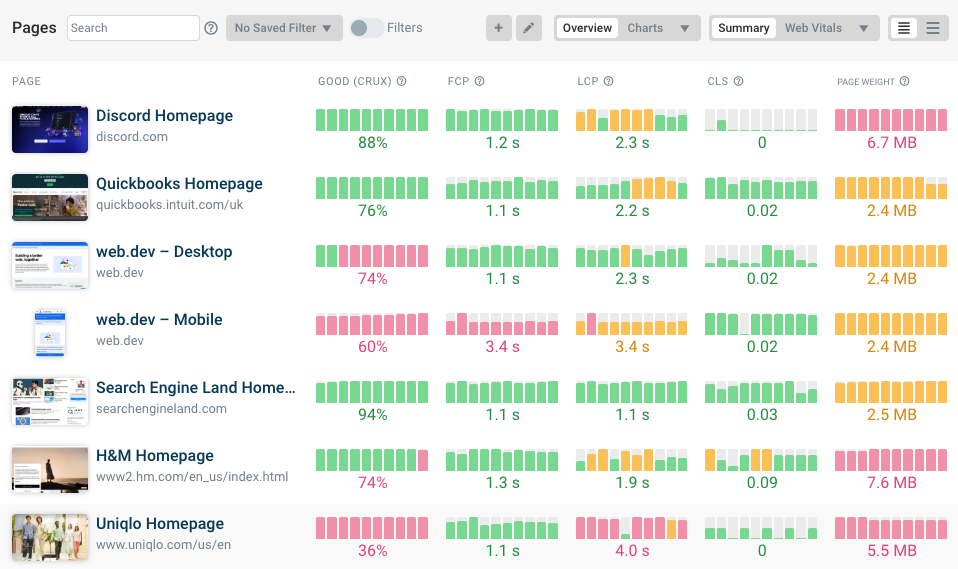Image resolution: width=958 pixels, height=569 pixels.
Task: Open the Quickbooks Homepage page link
Action: [179, 183]
